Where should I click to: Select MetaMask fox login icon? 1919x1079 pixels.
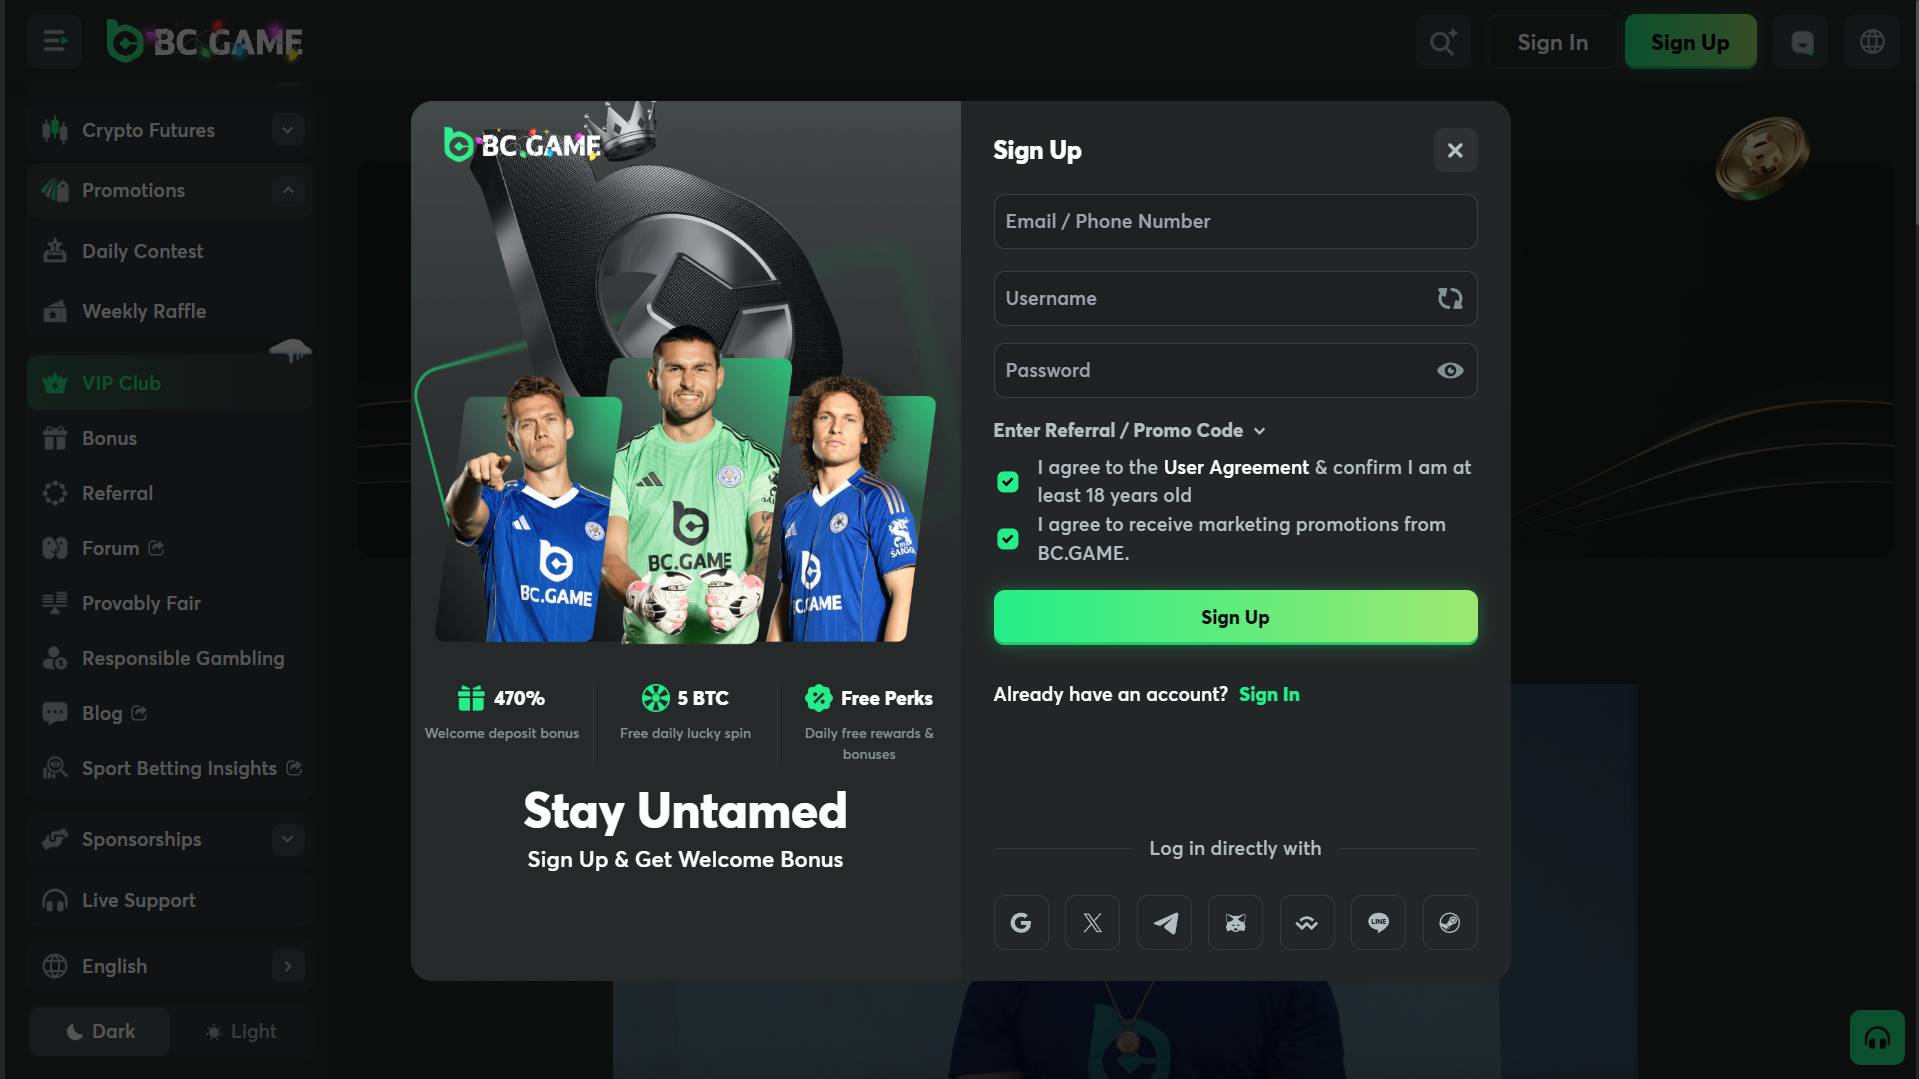click(x=1235, y=922)
